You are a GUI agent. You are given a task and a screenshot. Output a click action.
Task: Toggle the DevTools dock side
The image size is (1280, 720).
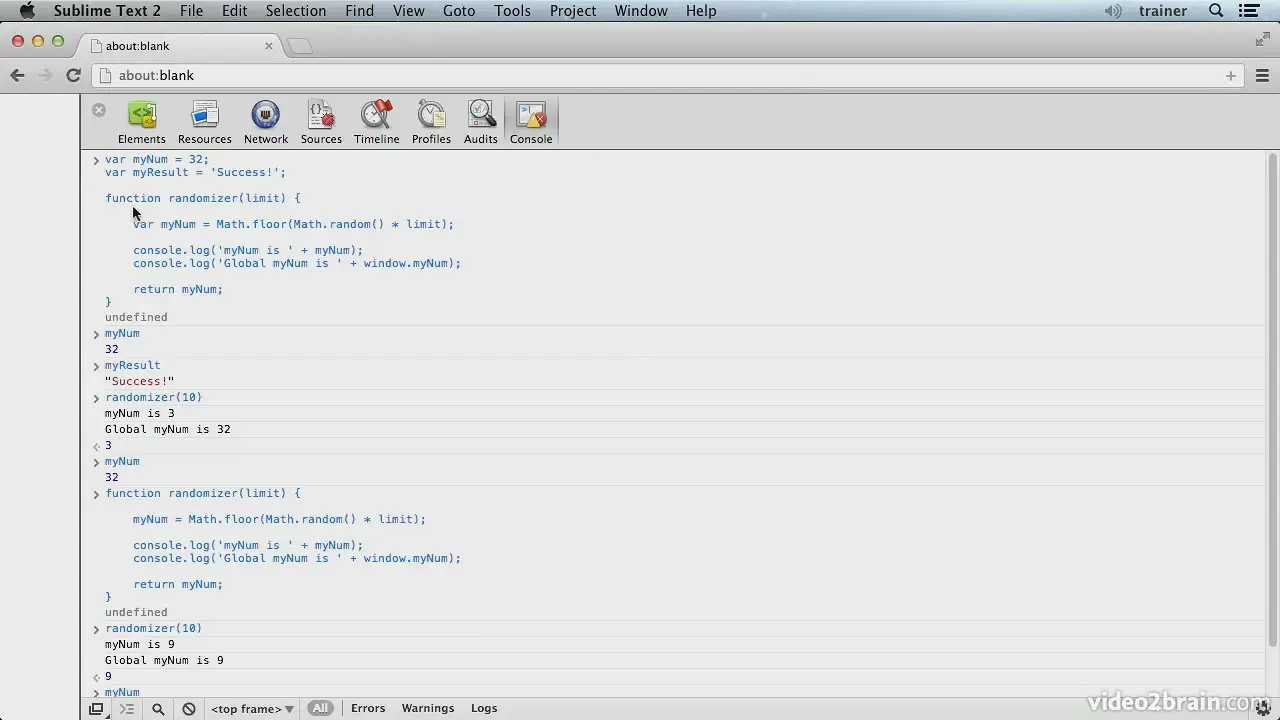pos(96,709)
